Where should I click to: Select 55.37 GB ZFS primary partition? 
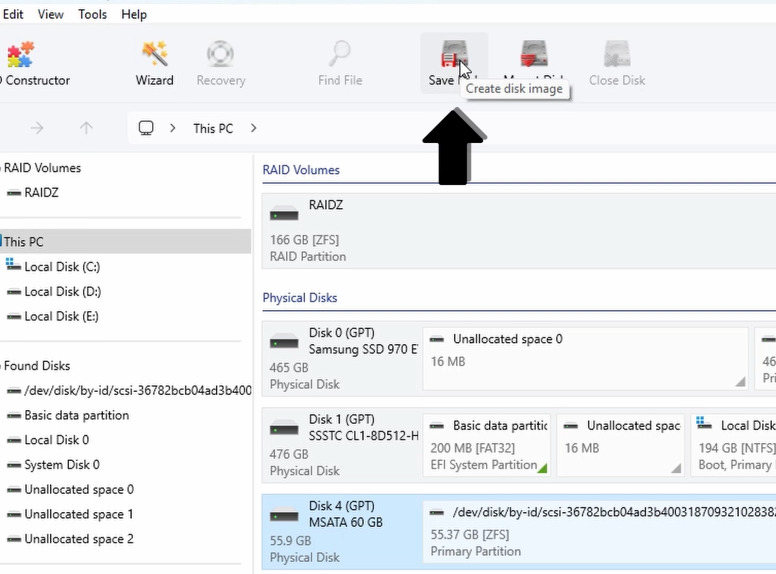pos(600,532)
